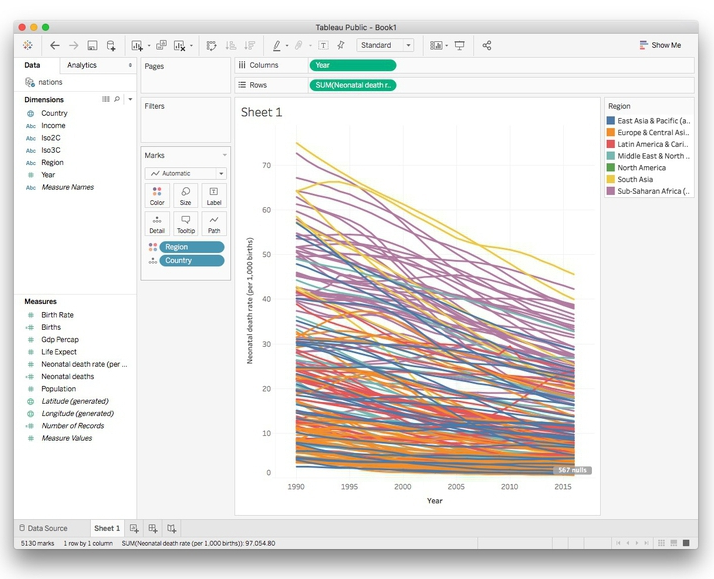This screenshot has width=714, height=579.
Task: Open the Size mark card
Action: coord(185,196)
